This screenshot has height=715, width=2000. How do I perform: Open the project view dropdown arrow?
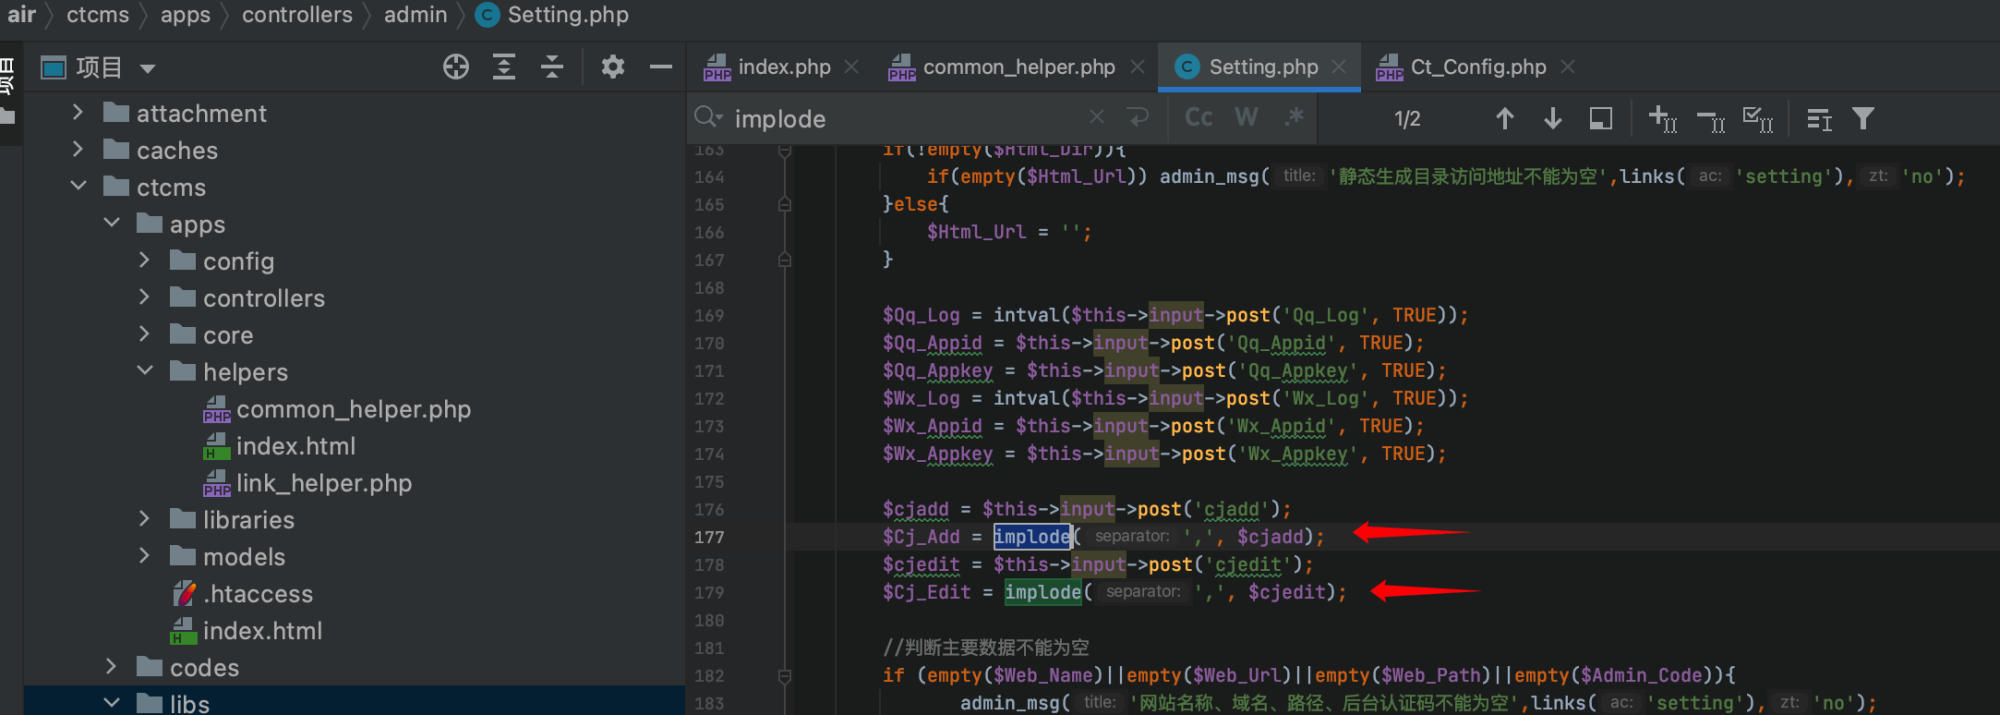coord(148,69)
